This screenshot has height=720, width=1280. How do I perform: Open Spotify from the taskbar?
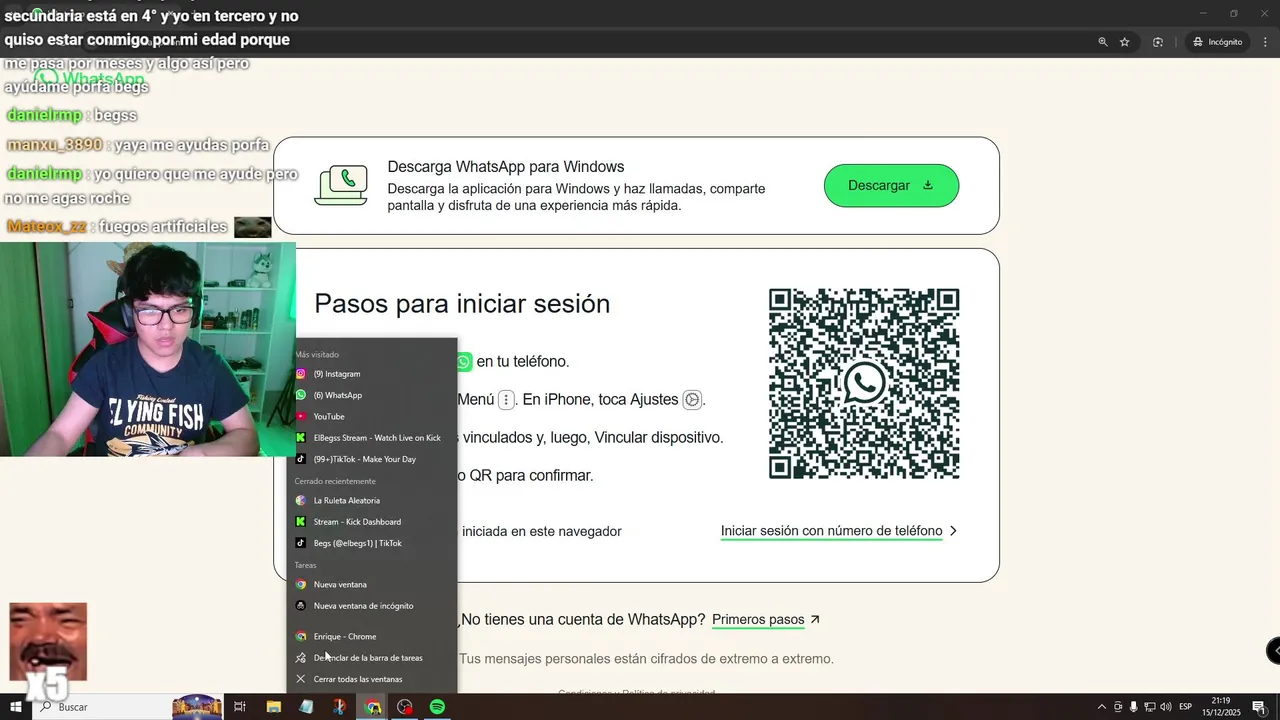point(437,707)
